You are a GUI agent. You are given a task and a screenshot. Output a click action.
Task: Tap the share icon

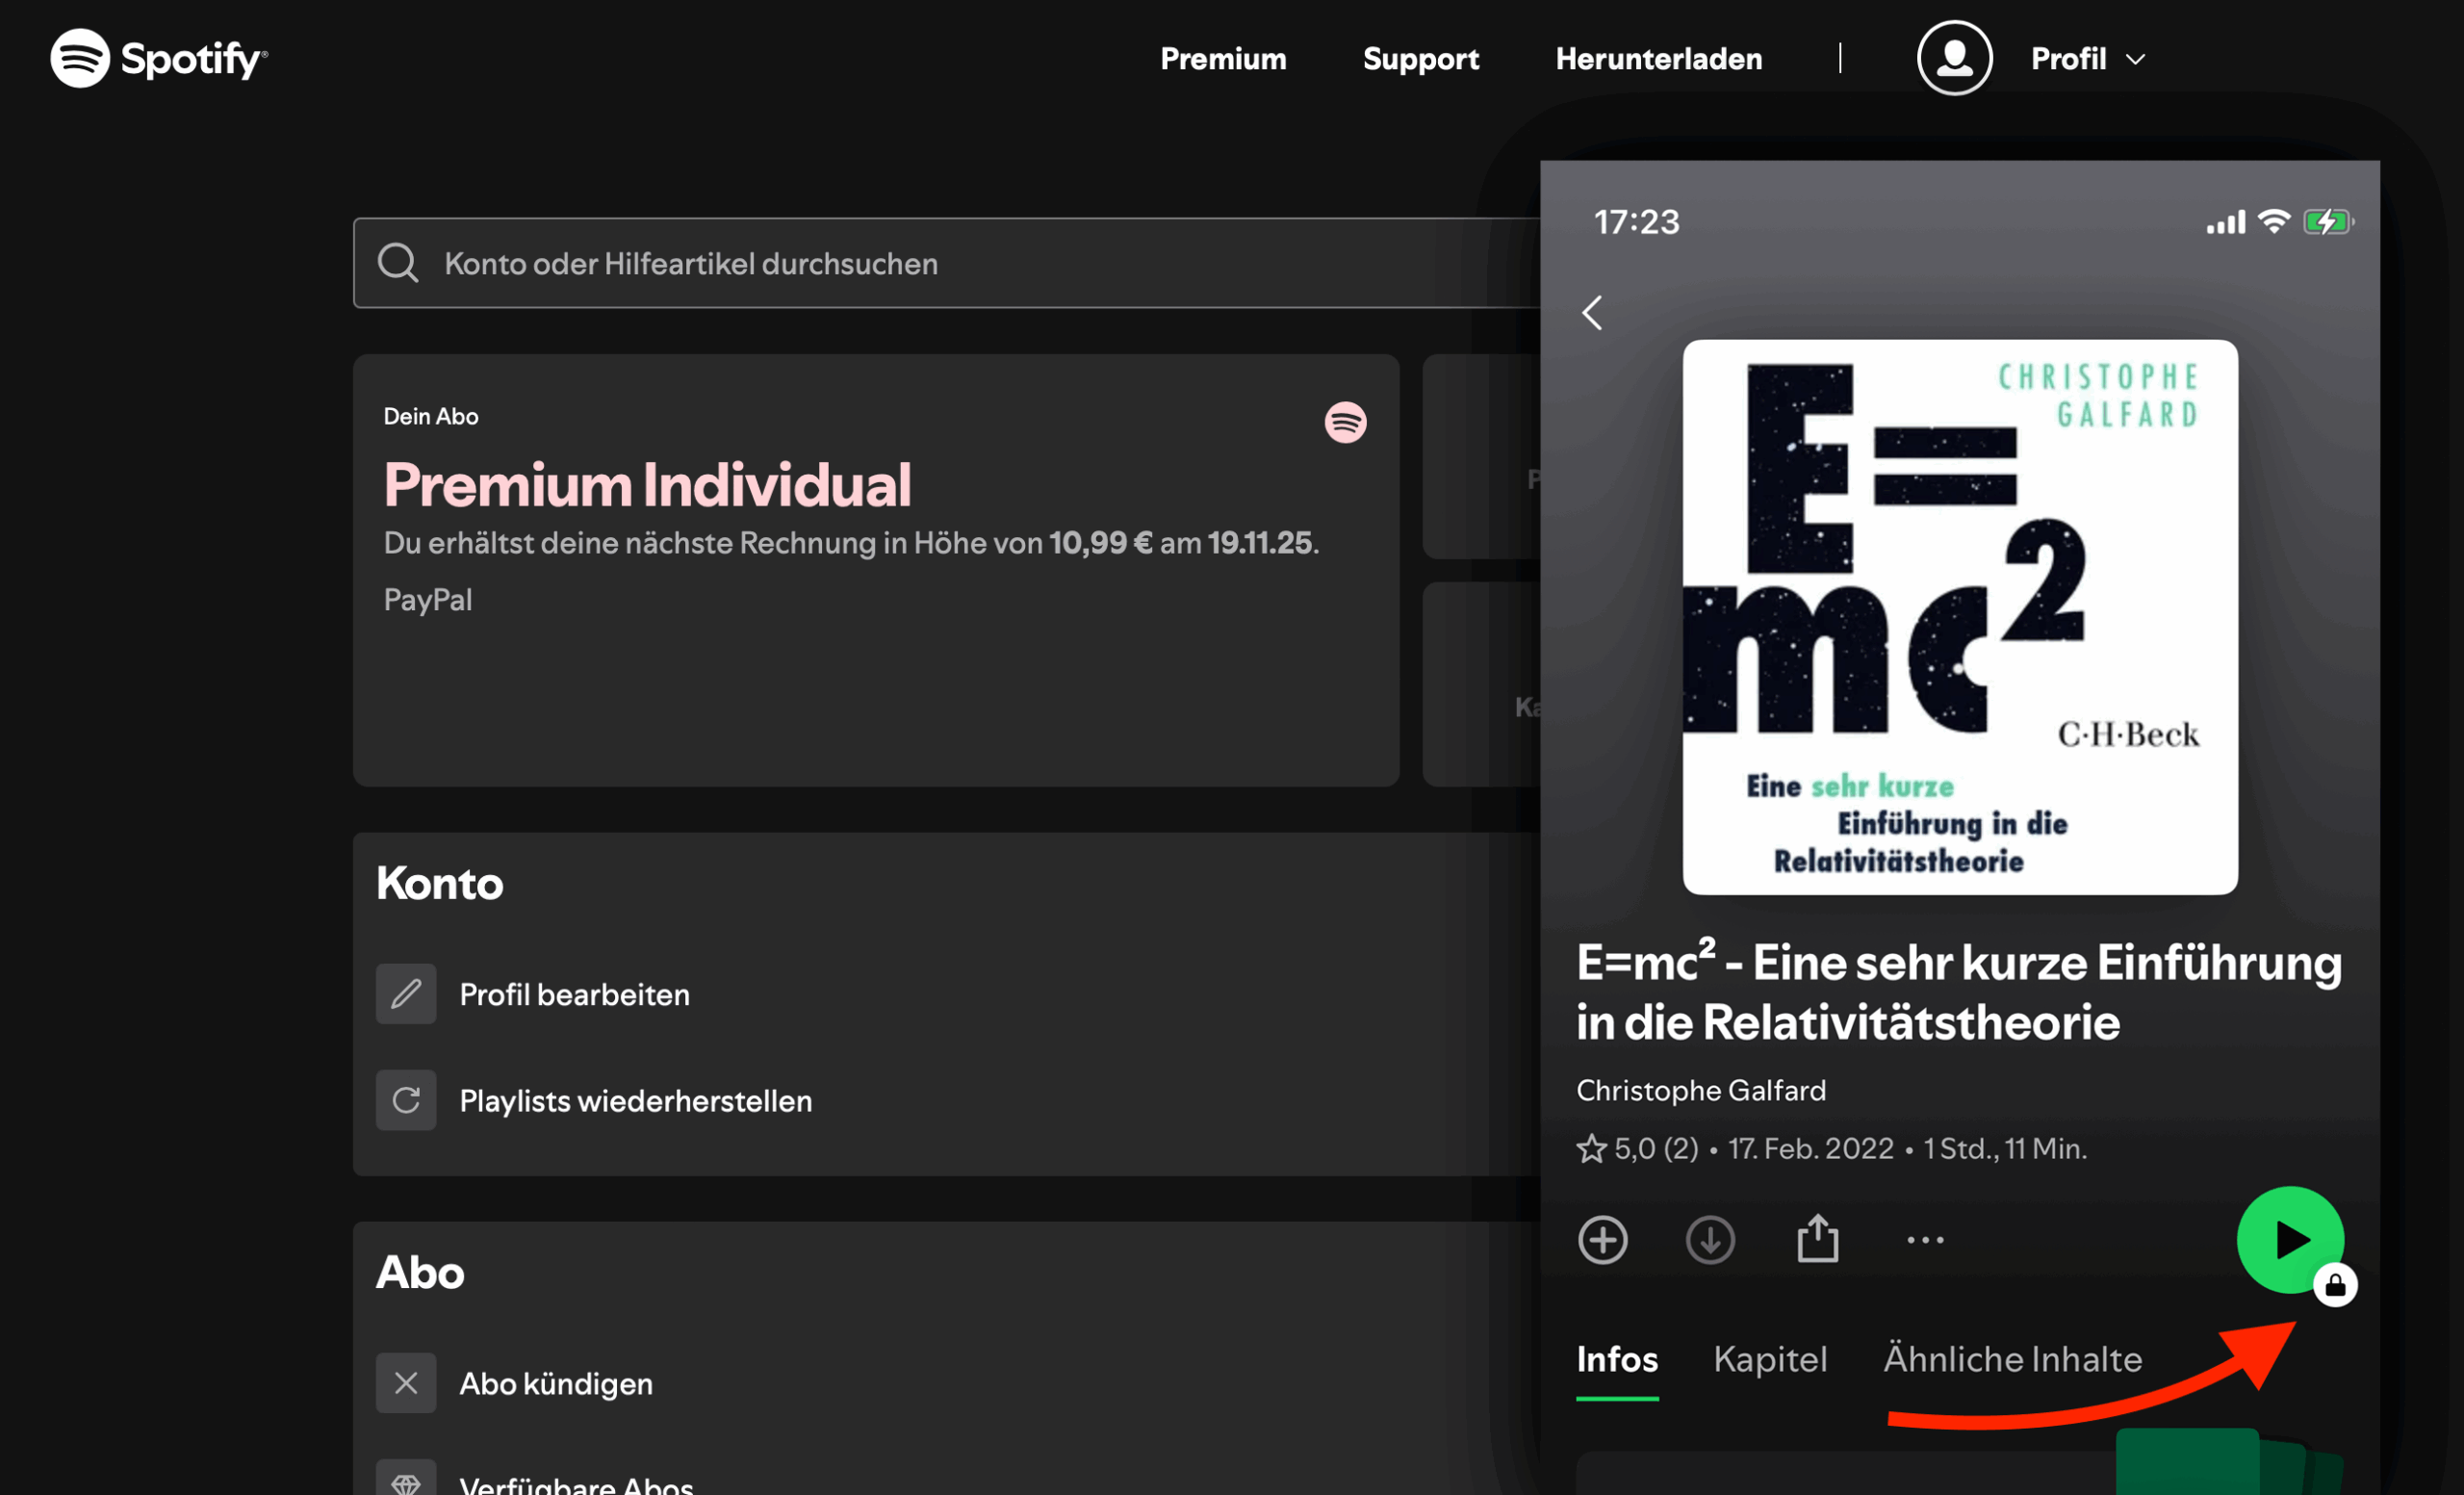coord(1817,1238)
